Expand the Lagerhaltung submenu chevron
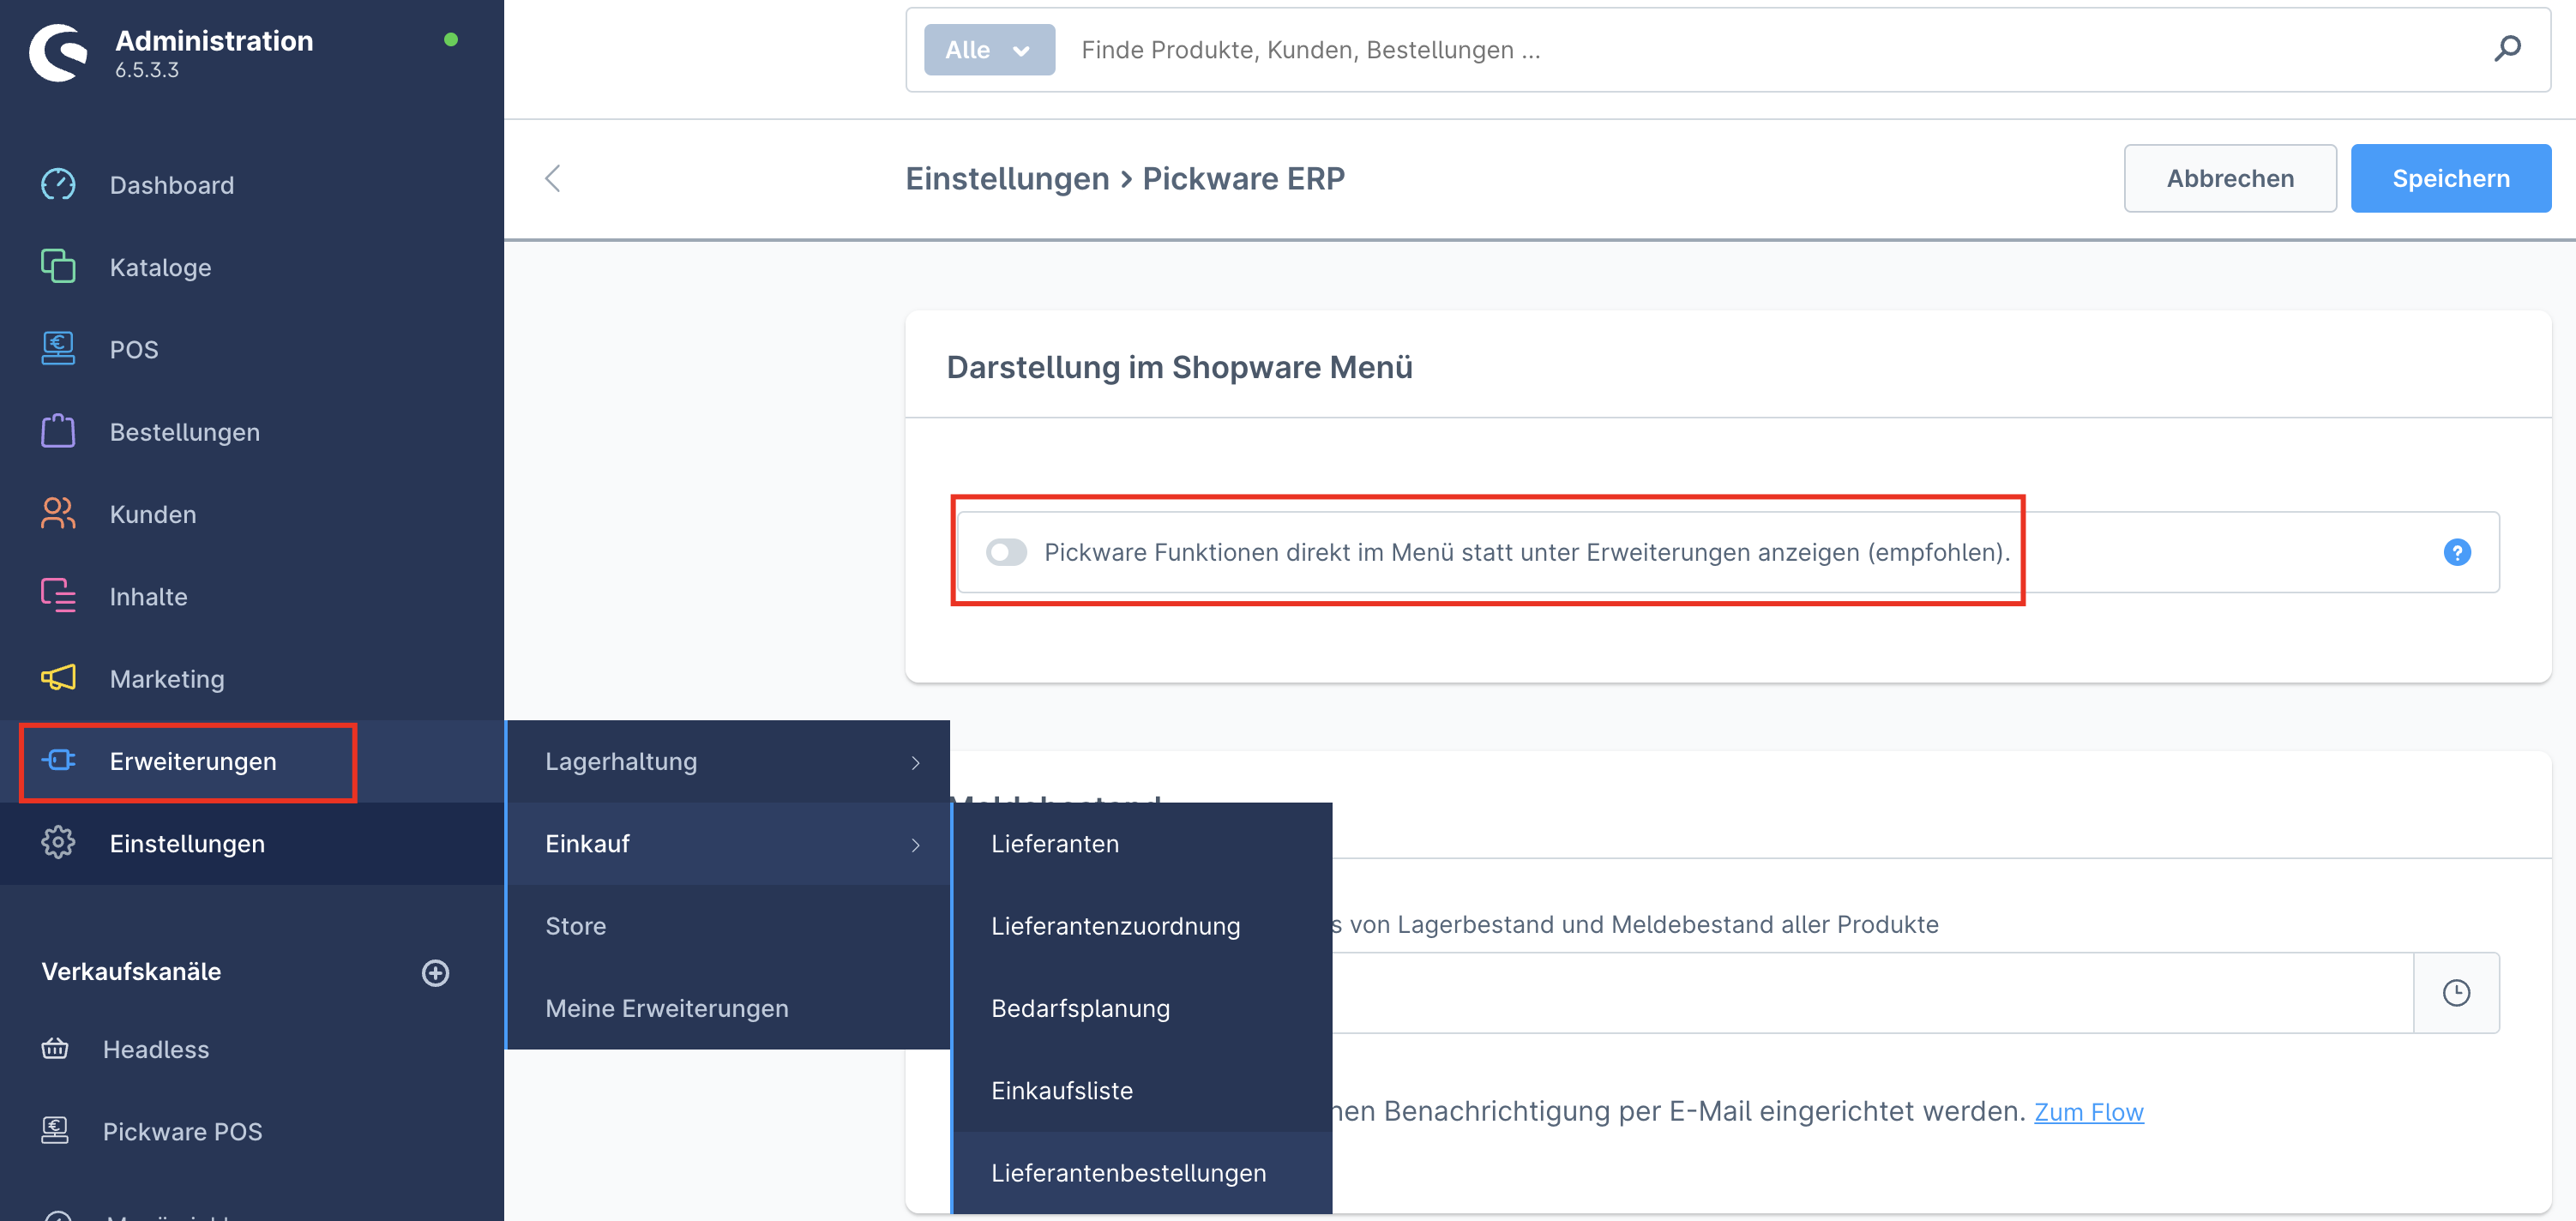This screenshot has width=2576, height=1221. point(915,763)
